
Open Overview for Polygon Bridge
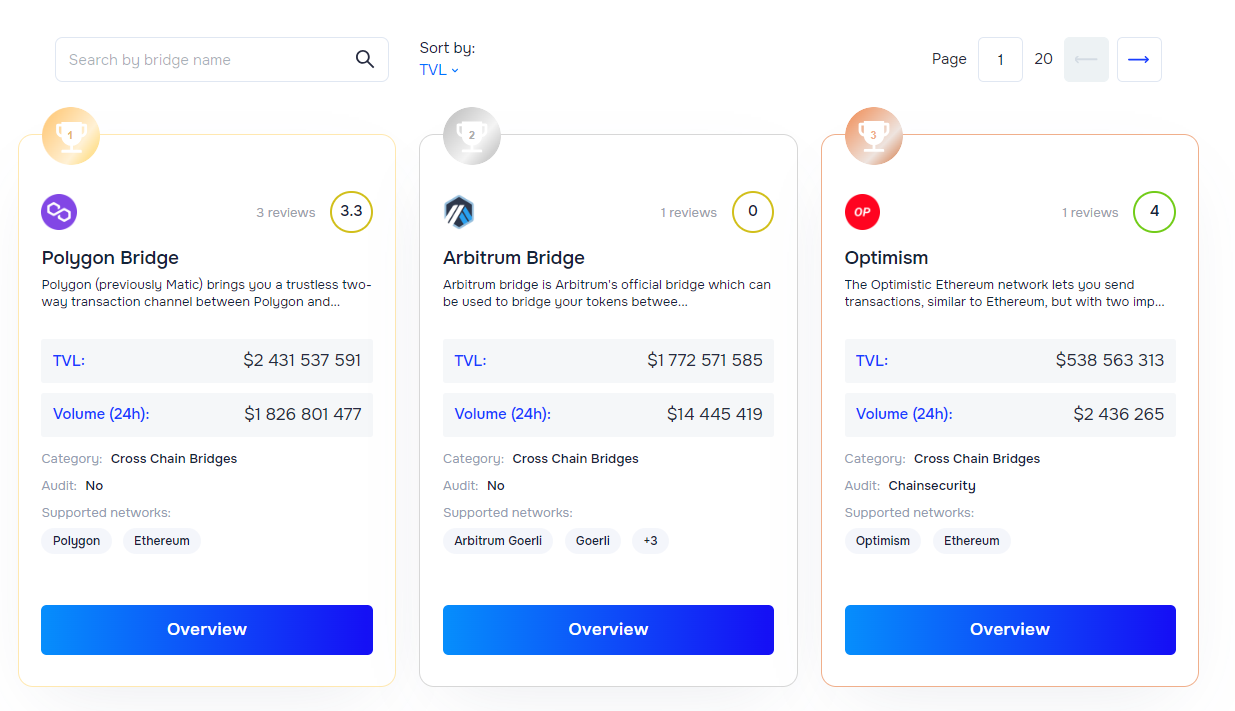pyautogui.click(x=207, y=630)
